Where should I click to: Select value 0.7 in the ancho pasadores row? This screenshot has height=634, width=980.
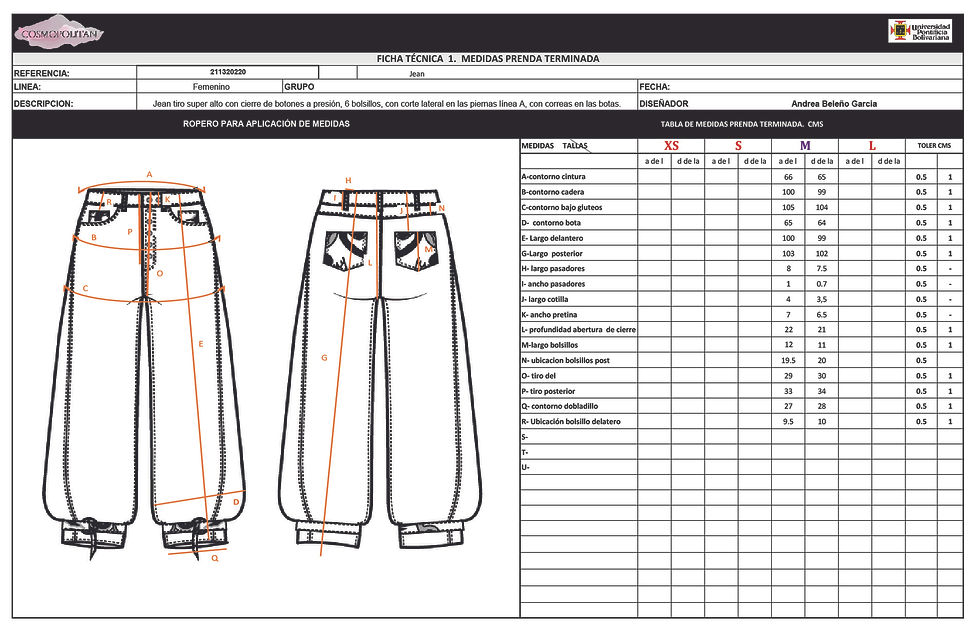tap(821, 284)
